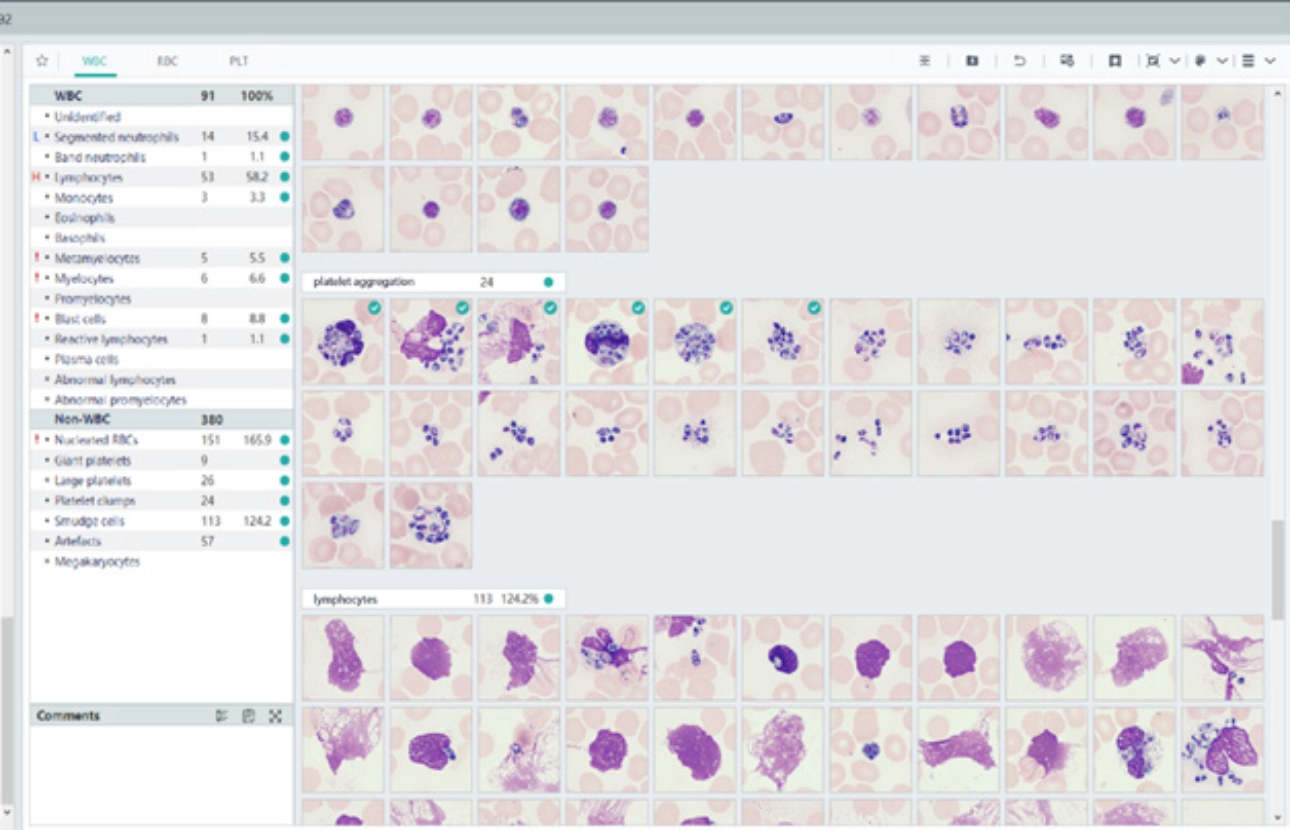1290x830 pixels.
Task: Uncheck sixth platelet aggregation thumbnail's green checkmark
Action: point(814,308)
